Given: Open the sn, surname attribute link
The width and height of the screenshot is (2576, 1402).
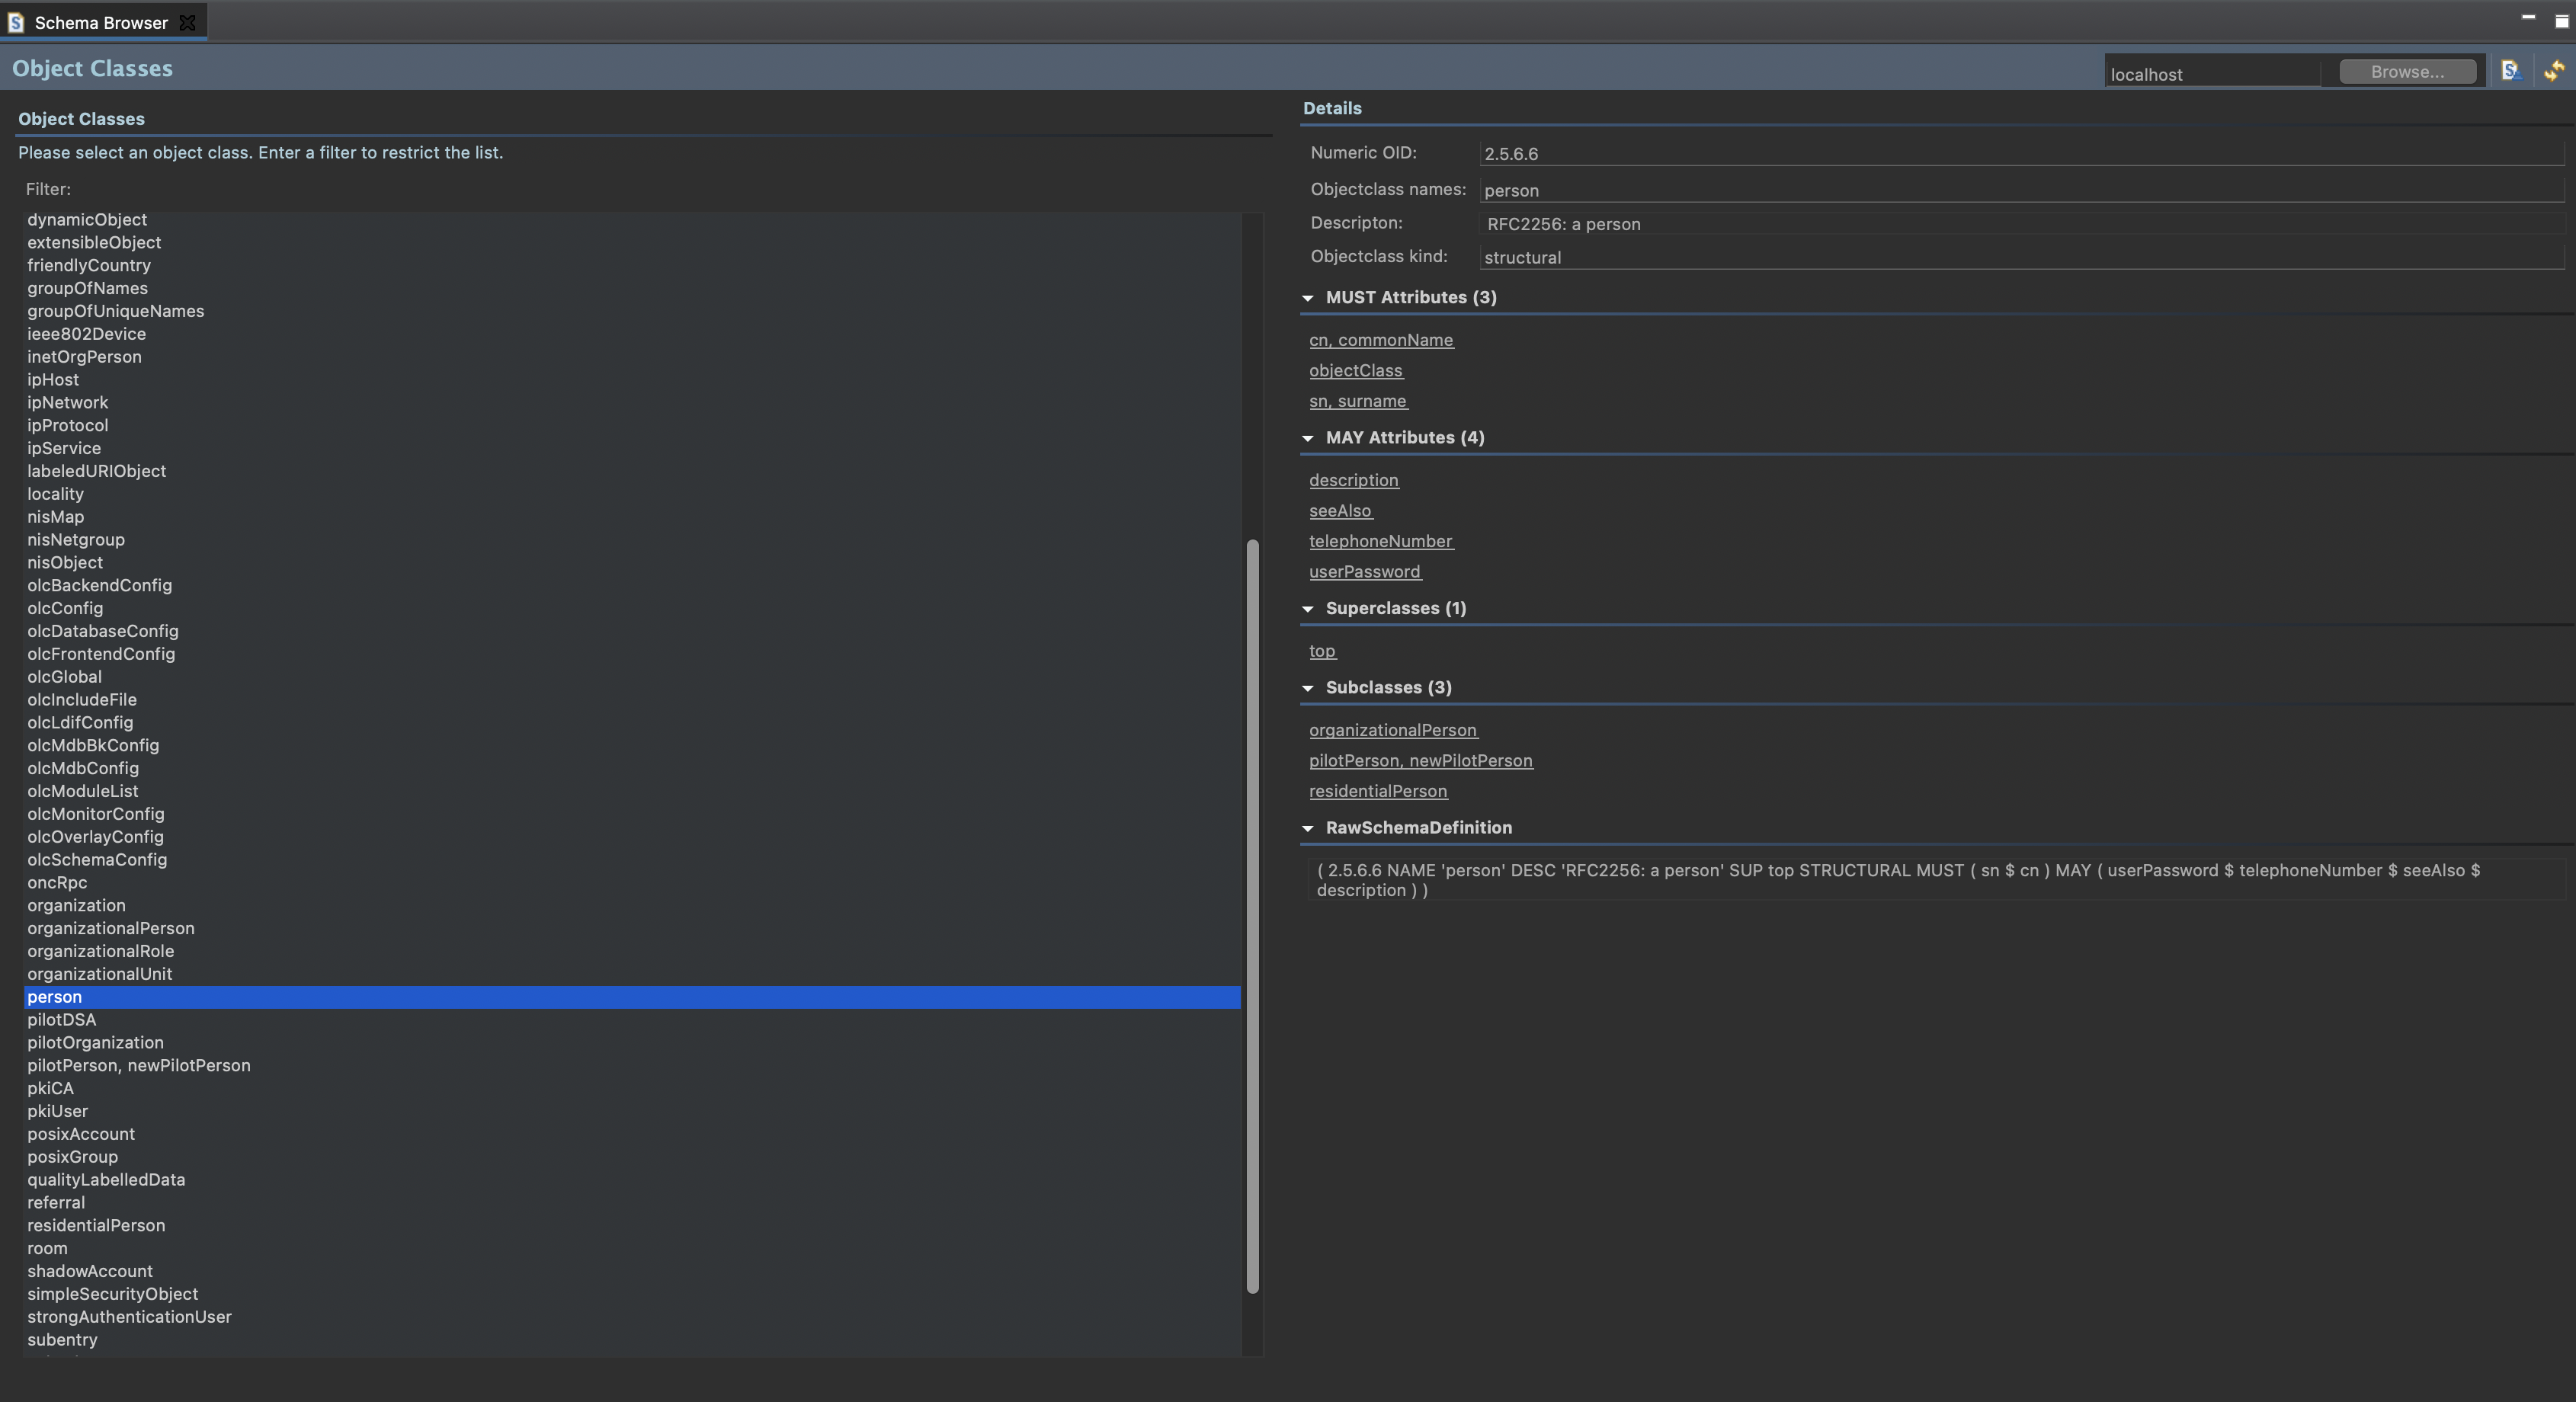Looking at the screenshot, I should (x=1358, y=401).
